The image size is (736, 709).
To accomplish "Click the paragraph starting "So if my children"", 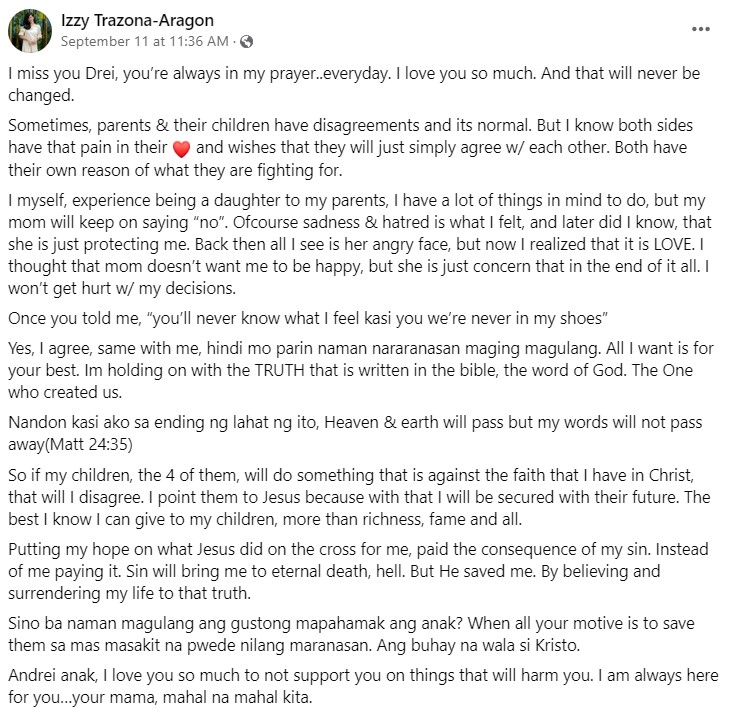I will coord(359,497).
